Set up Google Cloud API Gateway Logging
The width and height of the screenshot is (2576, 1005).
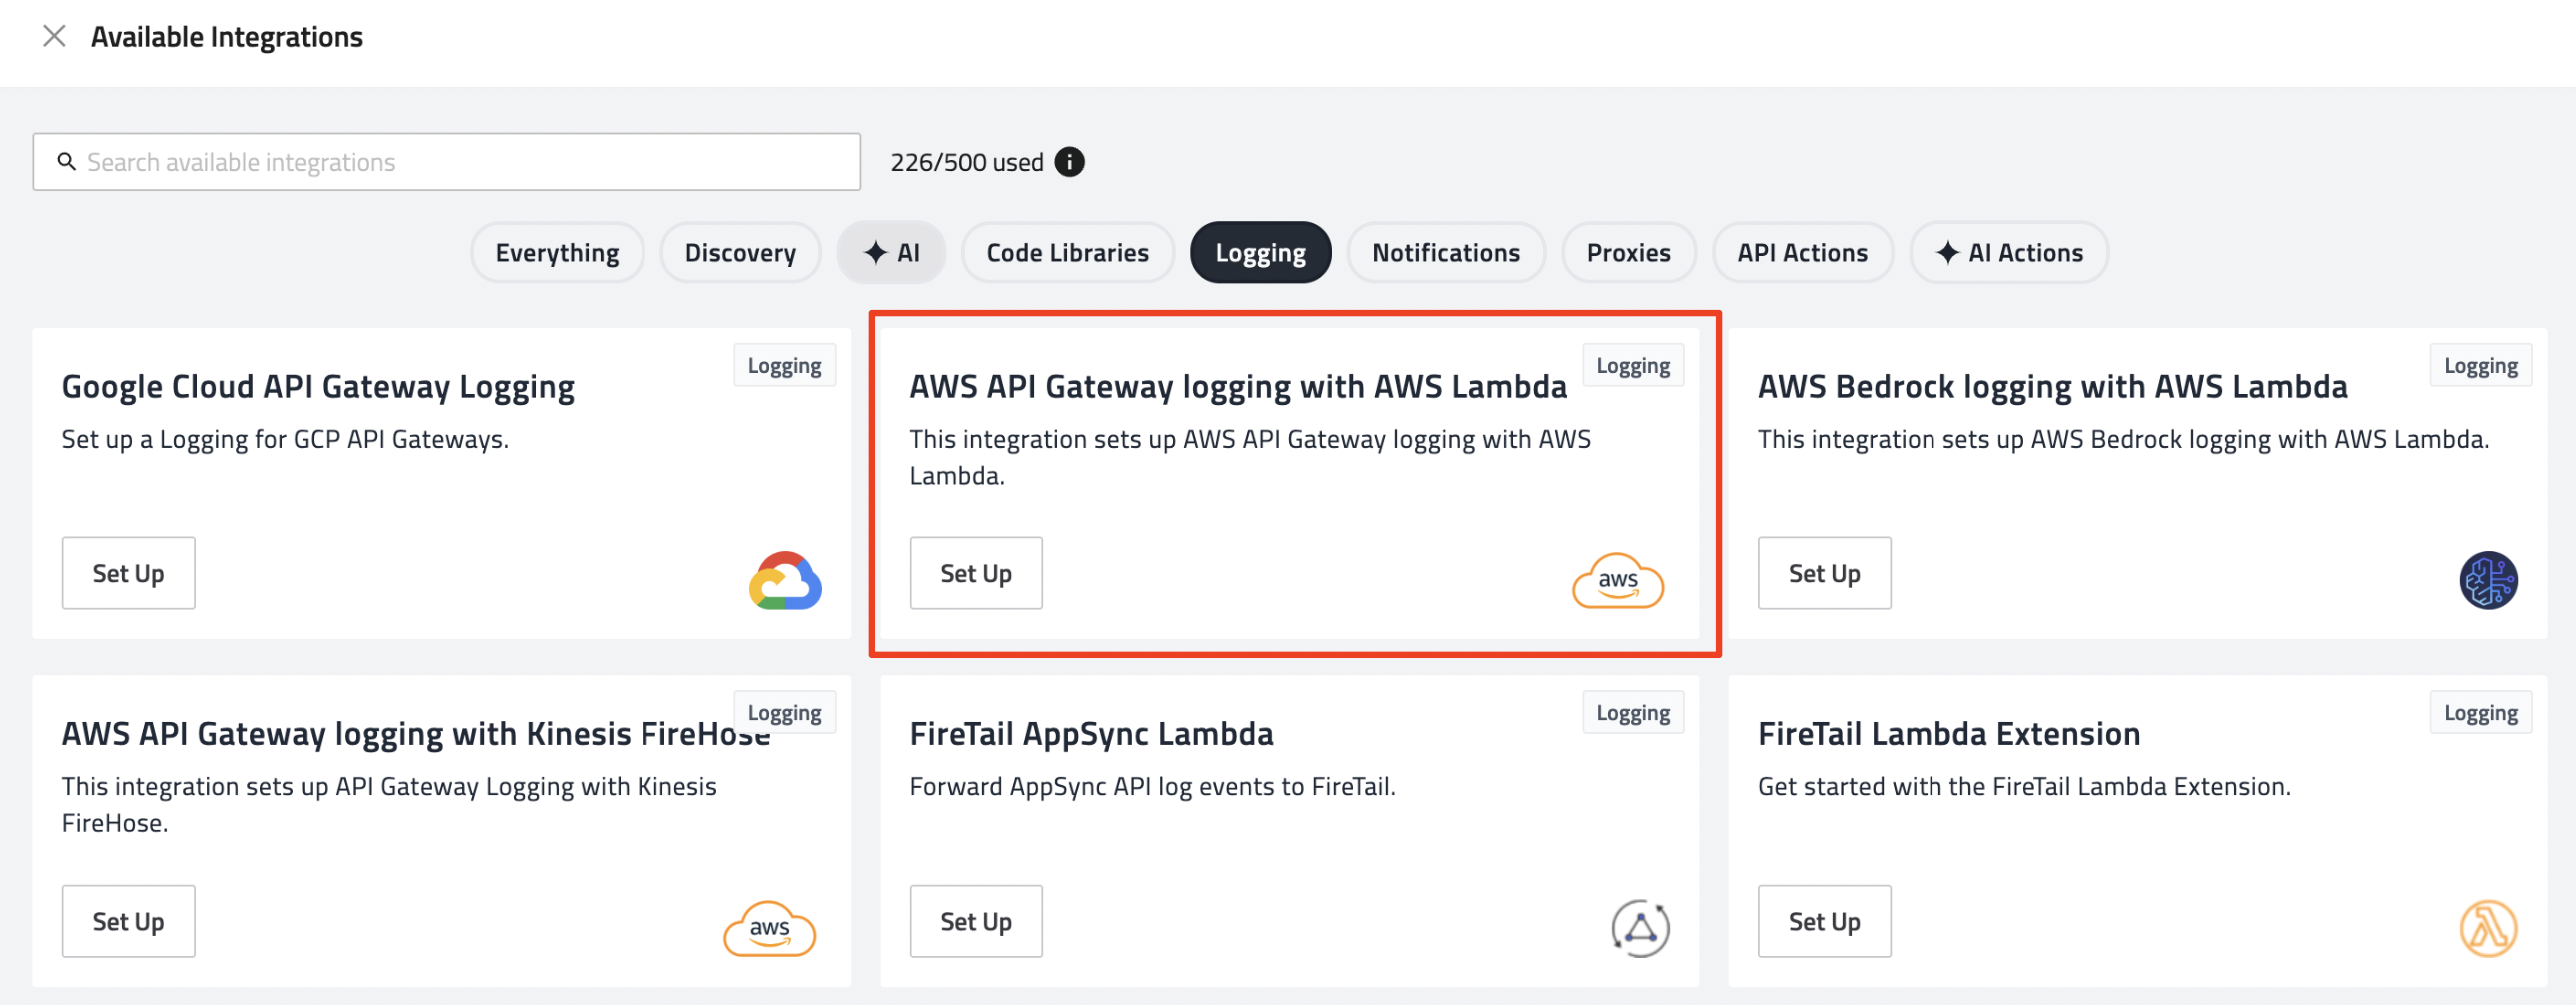[x=128, y=574]
